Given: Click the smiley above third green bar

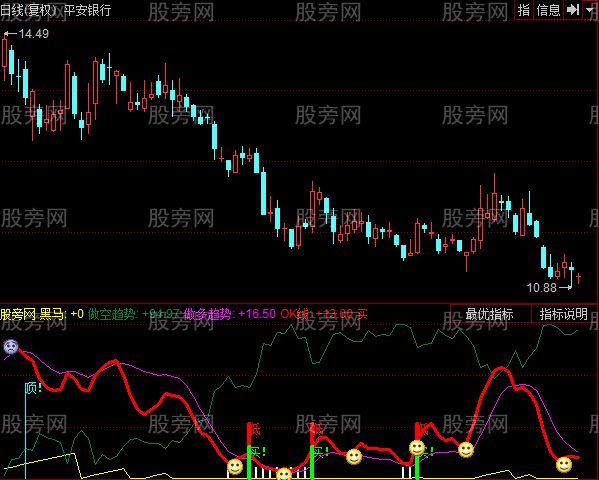Looking at the screenshot, I should pyautogui.click(x=417, y=448).
